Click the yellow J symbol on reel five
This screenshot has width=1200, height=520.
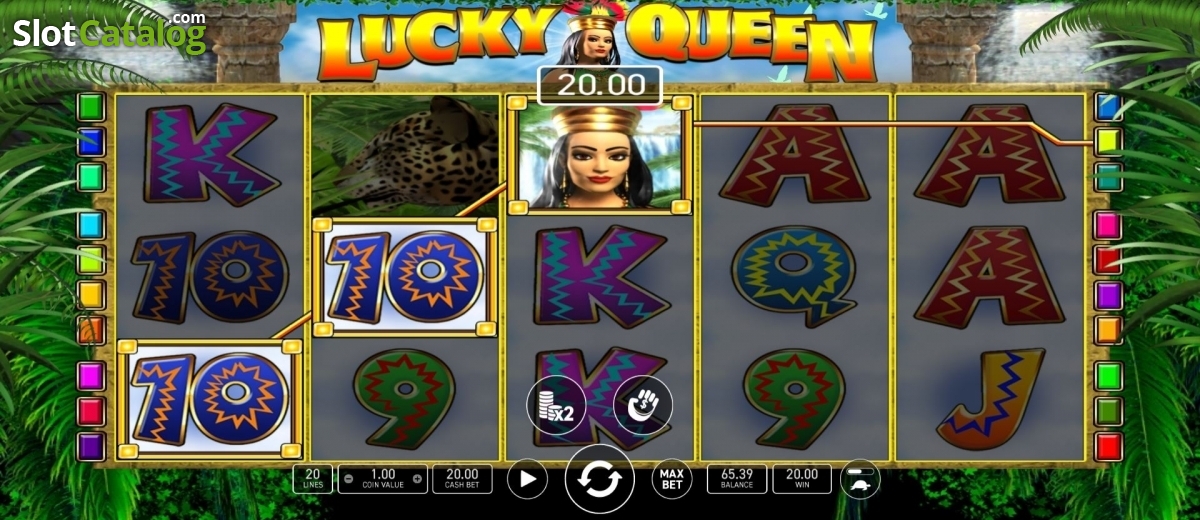click(x=990, y=399)
